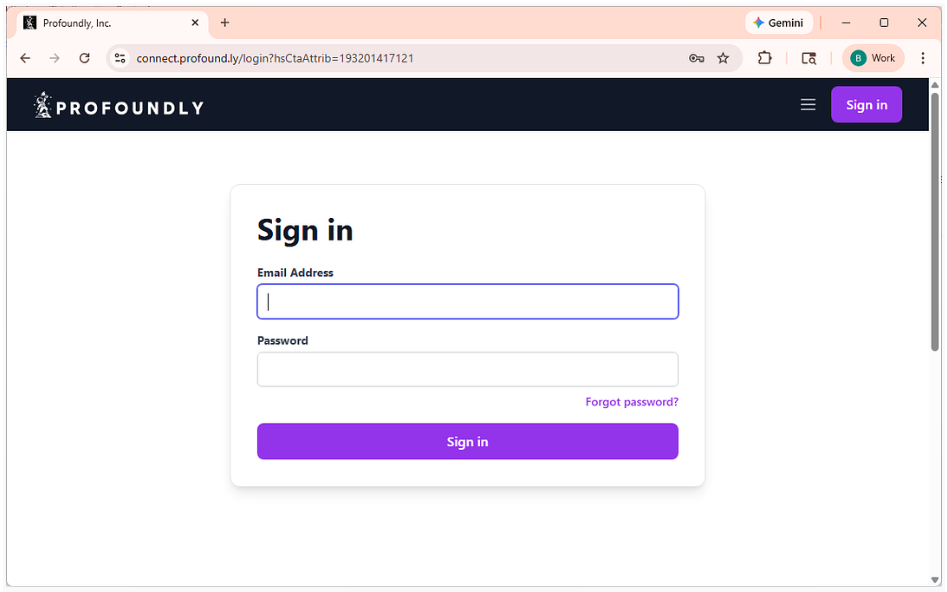Open Chrome's three-dot menu

pos(923,58)
